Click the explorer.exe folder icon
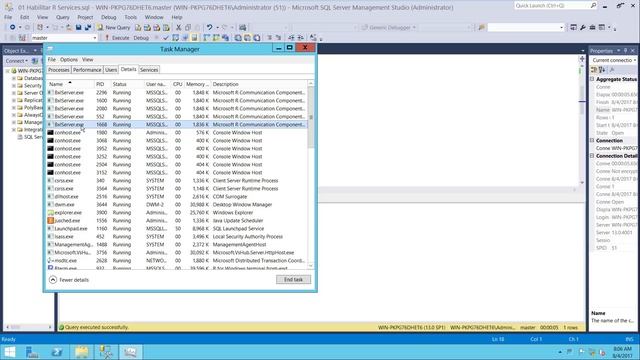Image resolution: width=640 pixels, height=360 pixels. coord(51,213)
